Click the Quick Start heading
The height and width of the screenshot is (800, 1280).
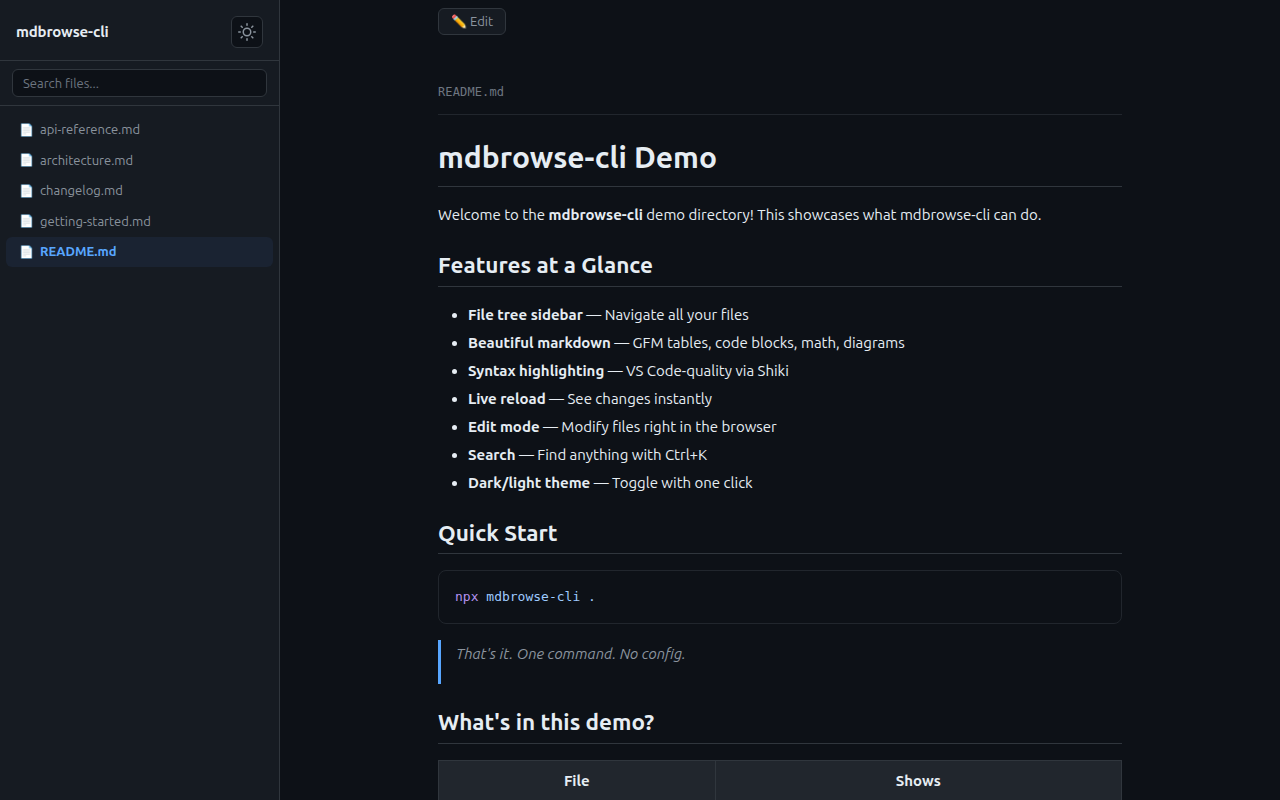497,533
